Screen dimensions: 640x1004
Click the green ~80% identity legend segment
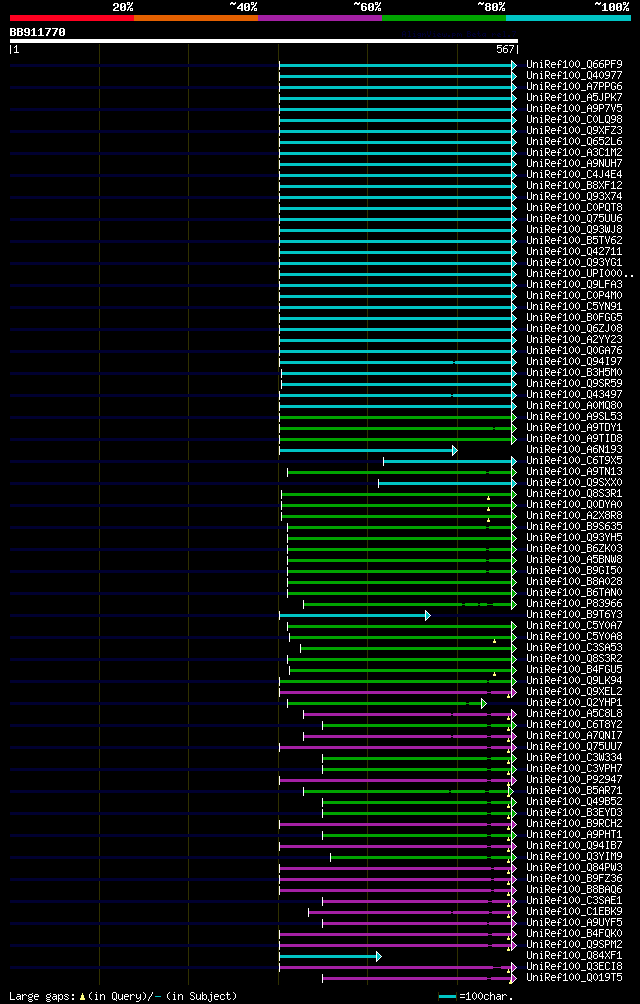(444, 17)
